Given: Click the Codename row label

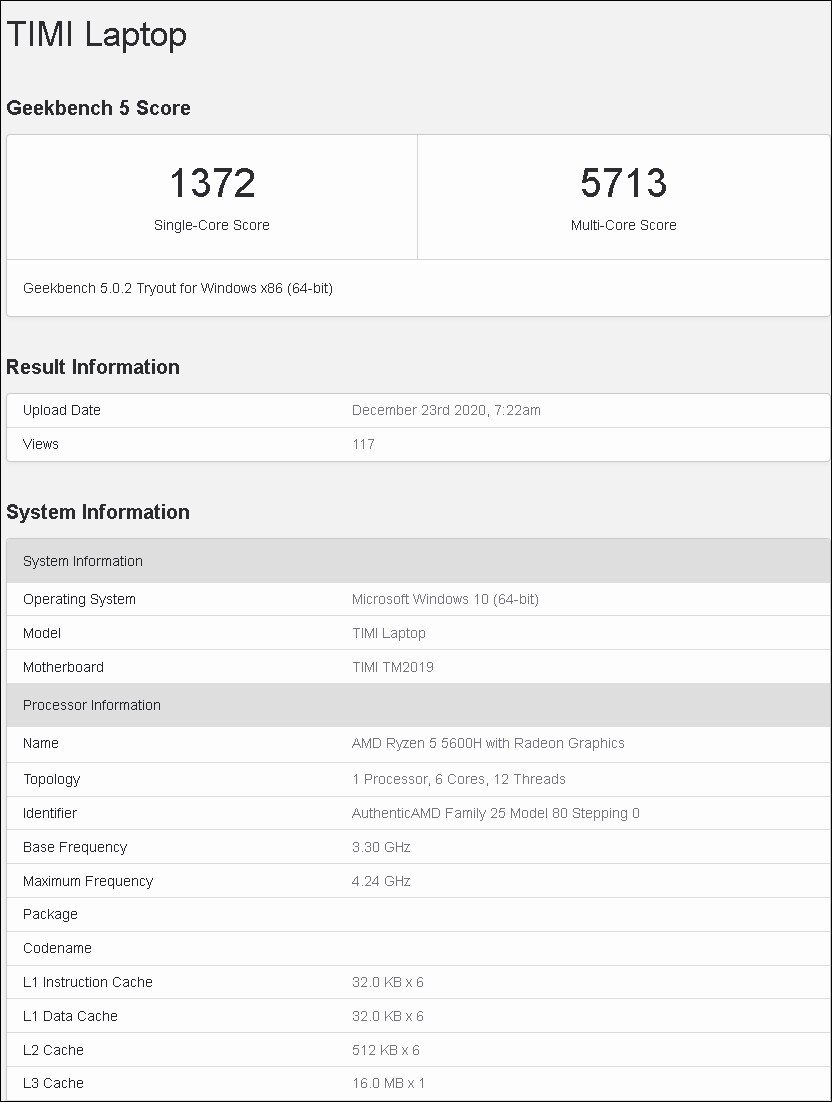Looking at the screenshot, I should tap(58, 948).
